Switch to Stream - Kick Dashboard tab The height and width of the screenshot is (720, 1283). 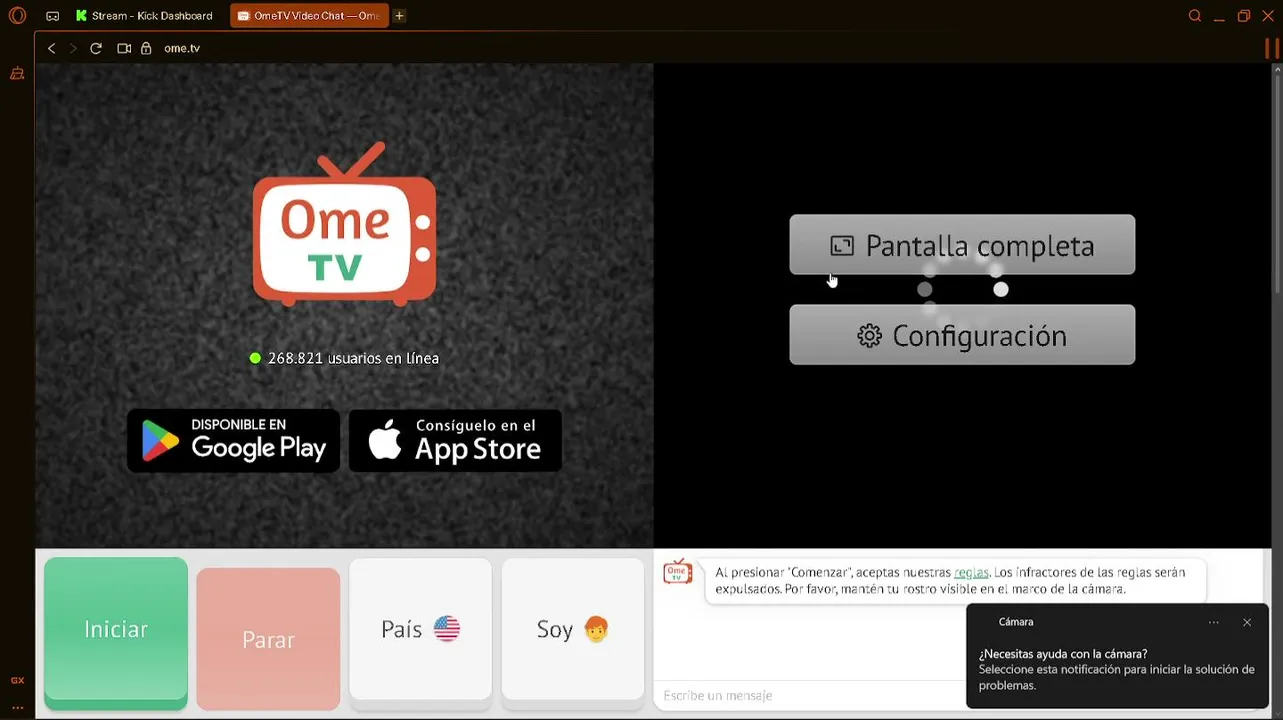pyautogui.click(x=145, y=16)
